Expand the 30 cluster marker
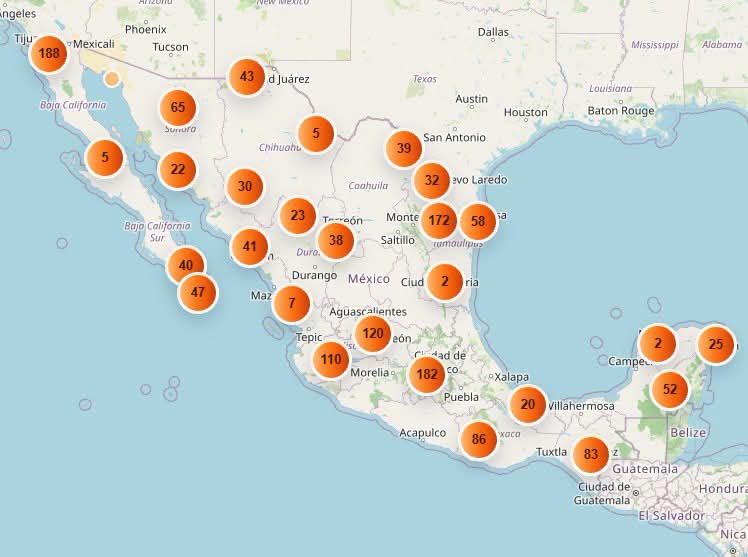Viewport: 748px width, 557px height. point(245,186)
